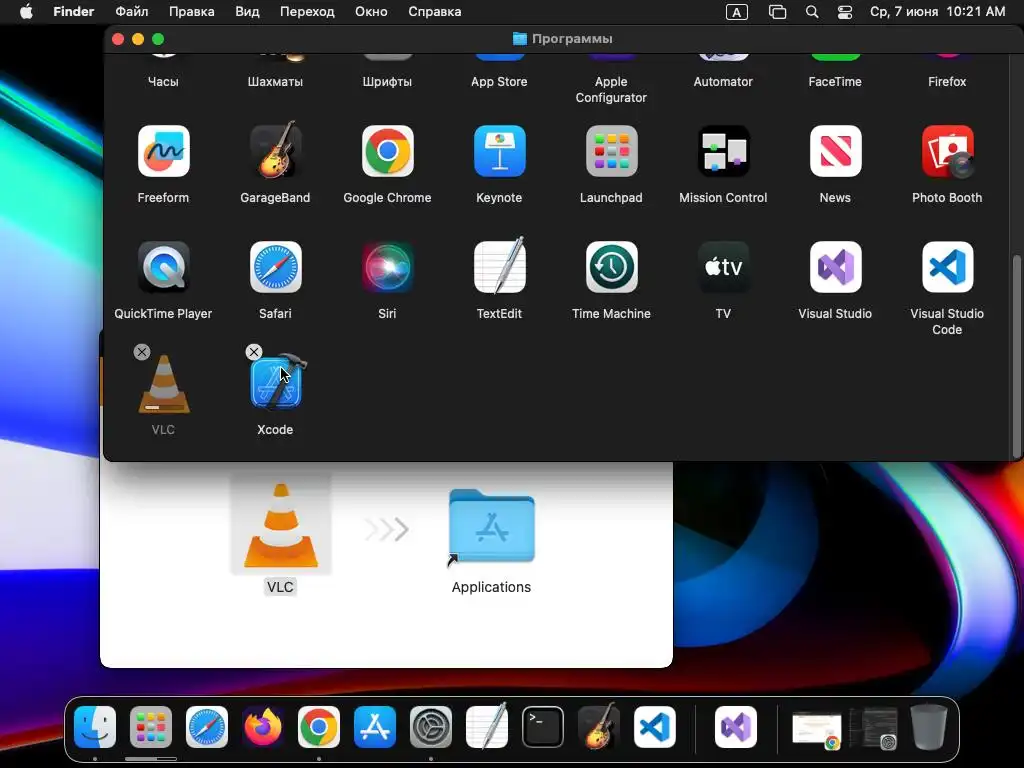
Task: Open the Окно menu
Action: pyautogui.click(x=371, y=12)
